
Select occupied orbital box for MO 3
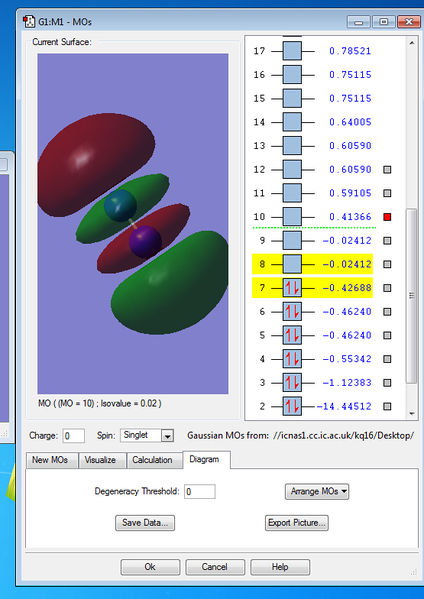292,382
